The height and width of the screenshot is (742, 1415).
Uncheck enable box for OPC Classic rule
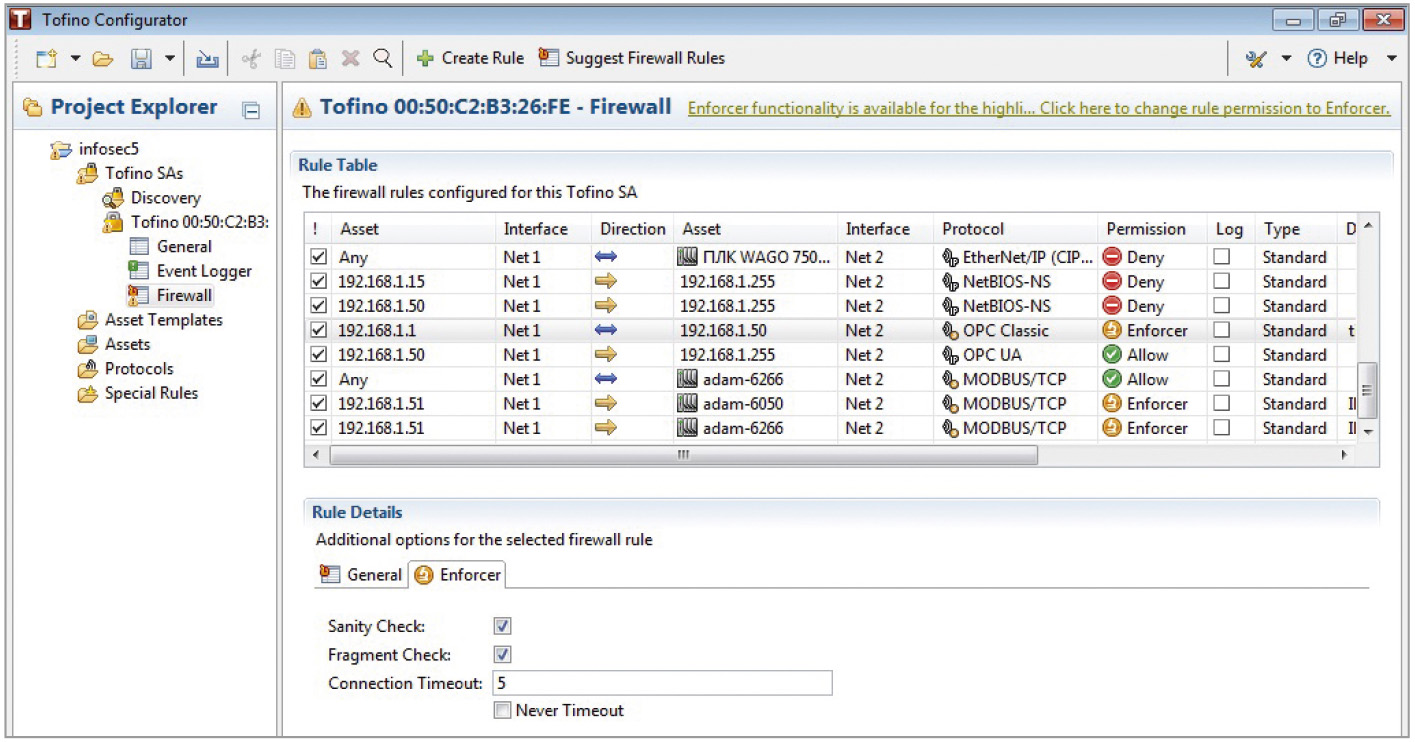tap(318, 330)
